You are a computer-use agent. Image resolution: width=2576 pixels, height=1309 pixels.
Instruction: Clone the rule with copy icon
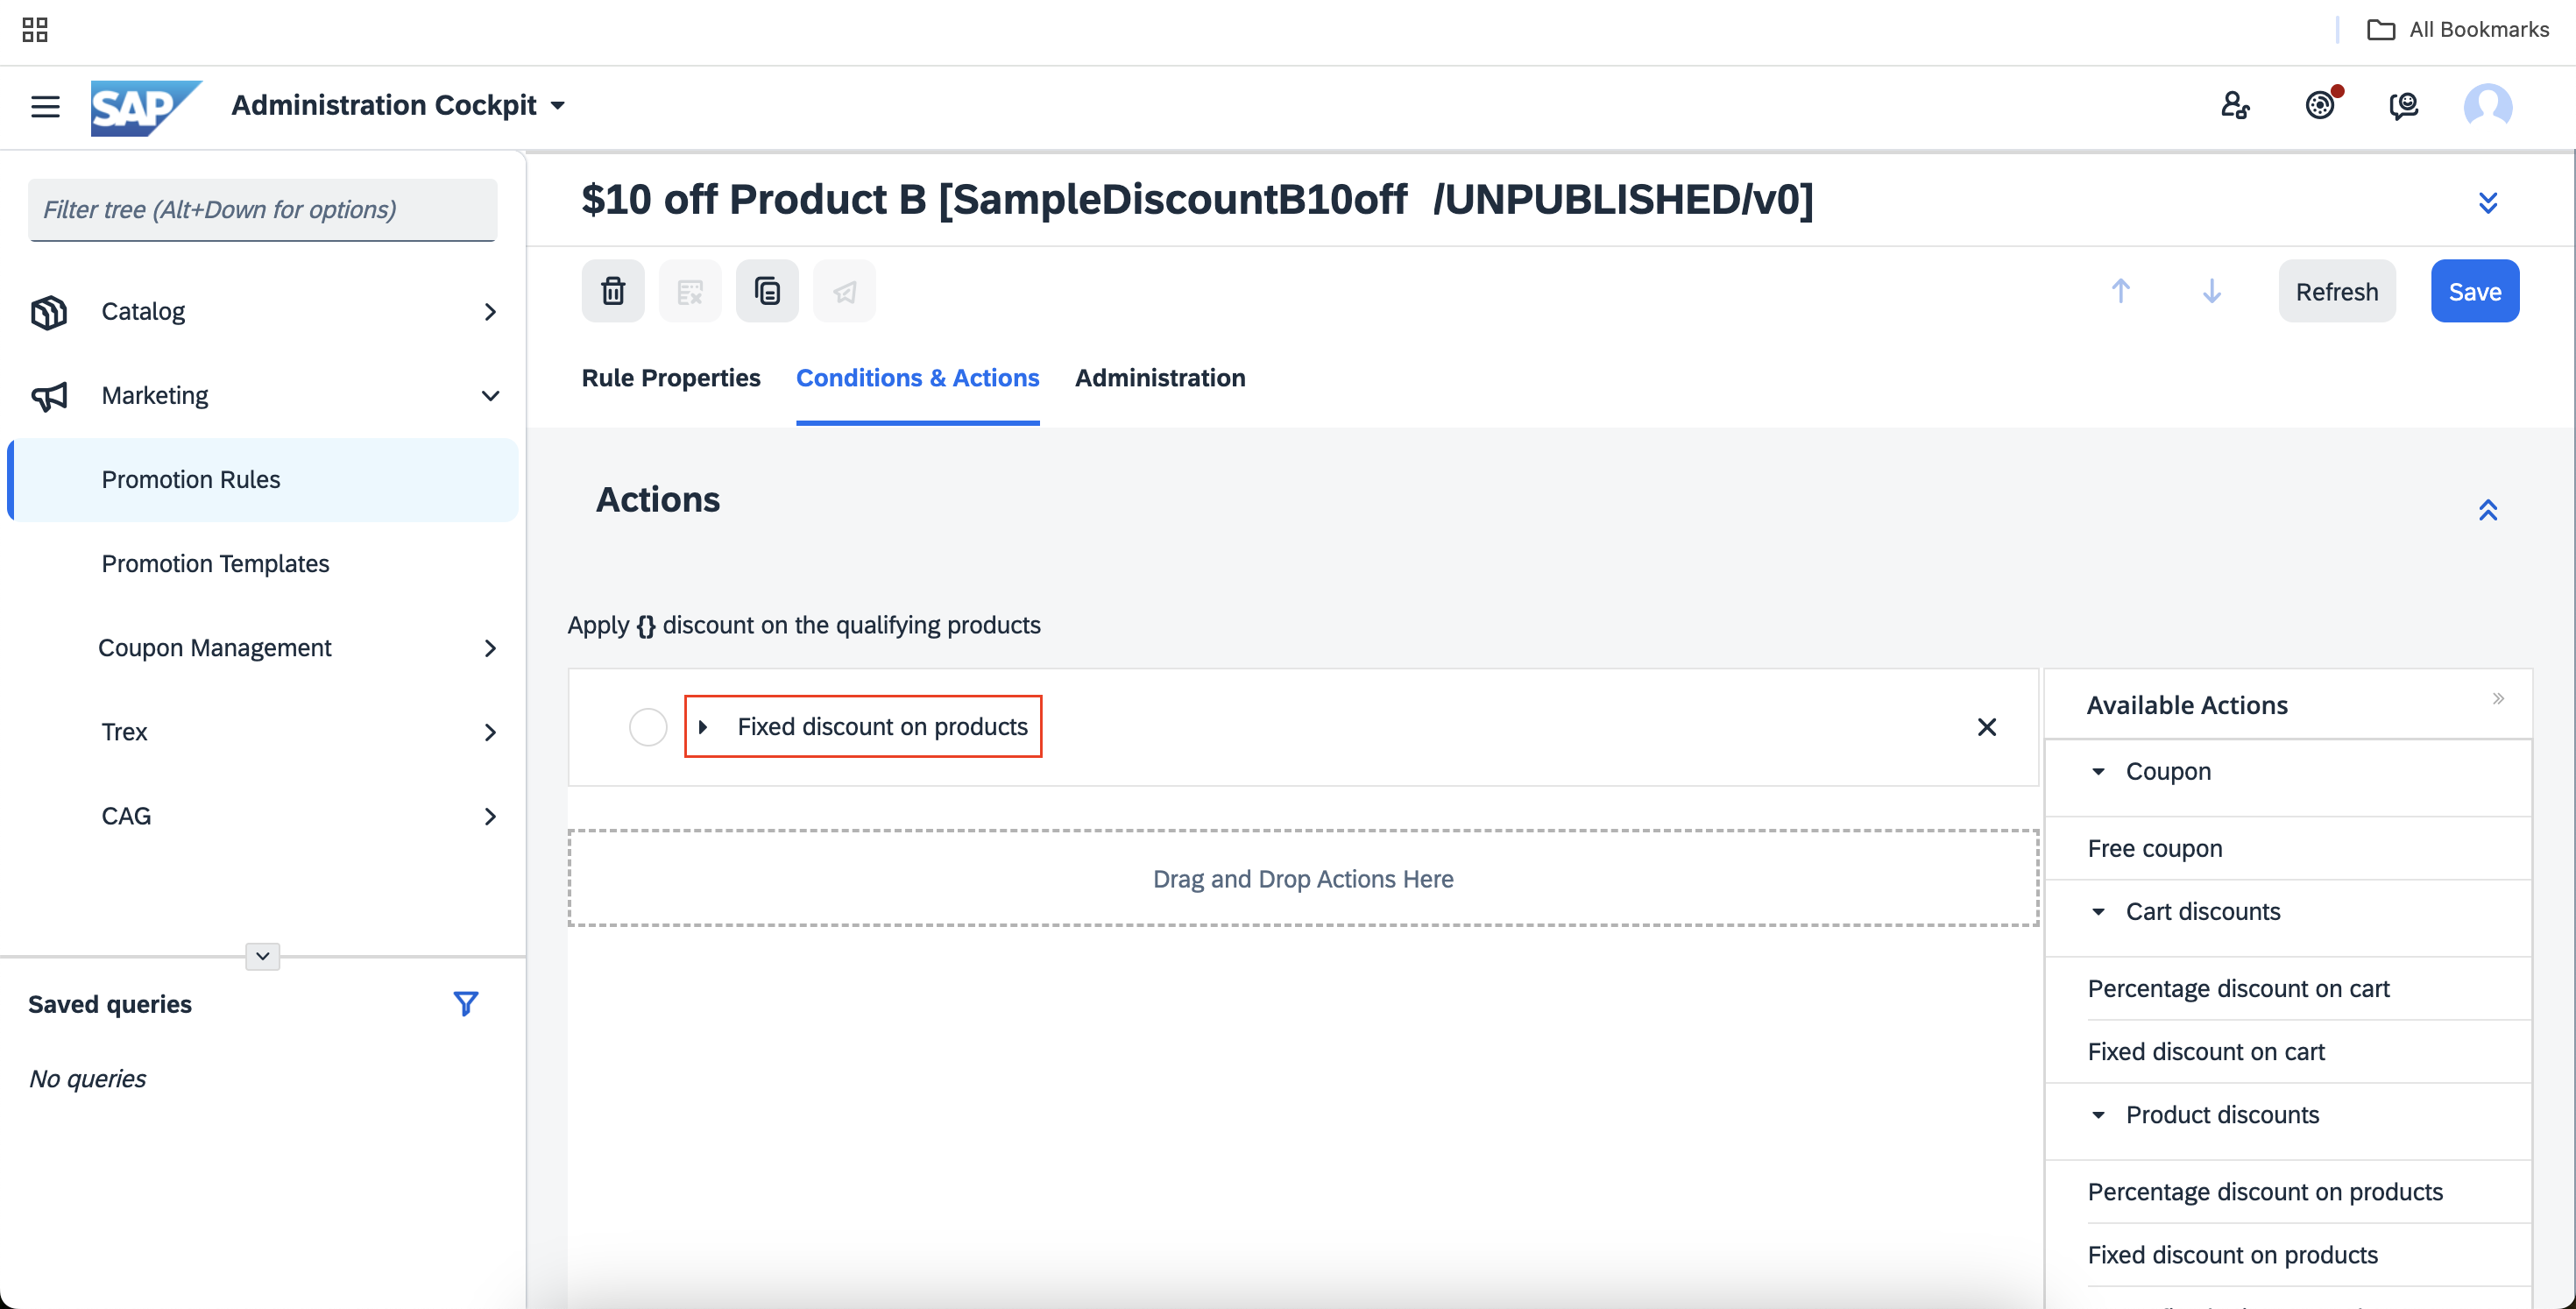pos(767,291)
